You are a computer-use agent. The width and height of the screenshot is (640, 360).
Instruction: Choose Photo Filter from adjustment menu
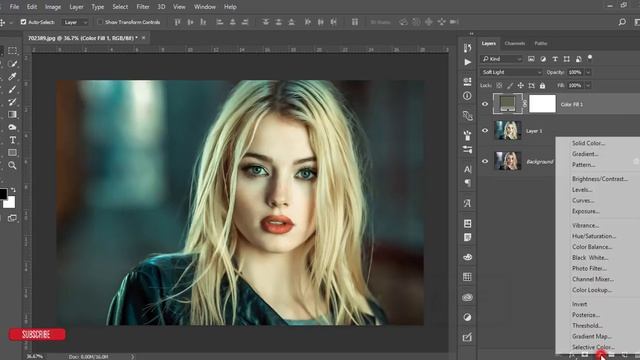coord(589,268)
